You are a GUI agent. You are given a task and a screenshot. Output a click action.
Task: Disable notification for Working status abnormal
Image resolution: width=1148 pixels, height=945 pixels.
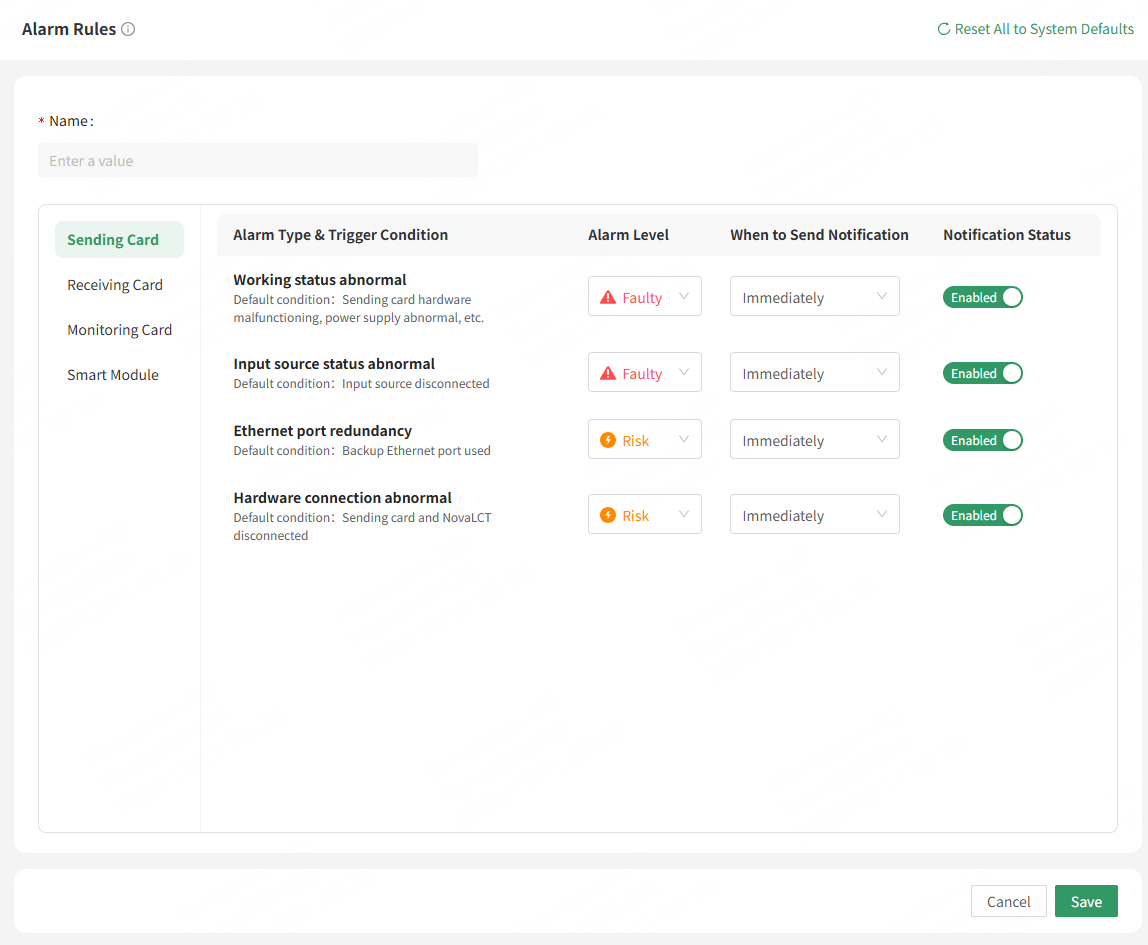pos(982,297)
